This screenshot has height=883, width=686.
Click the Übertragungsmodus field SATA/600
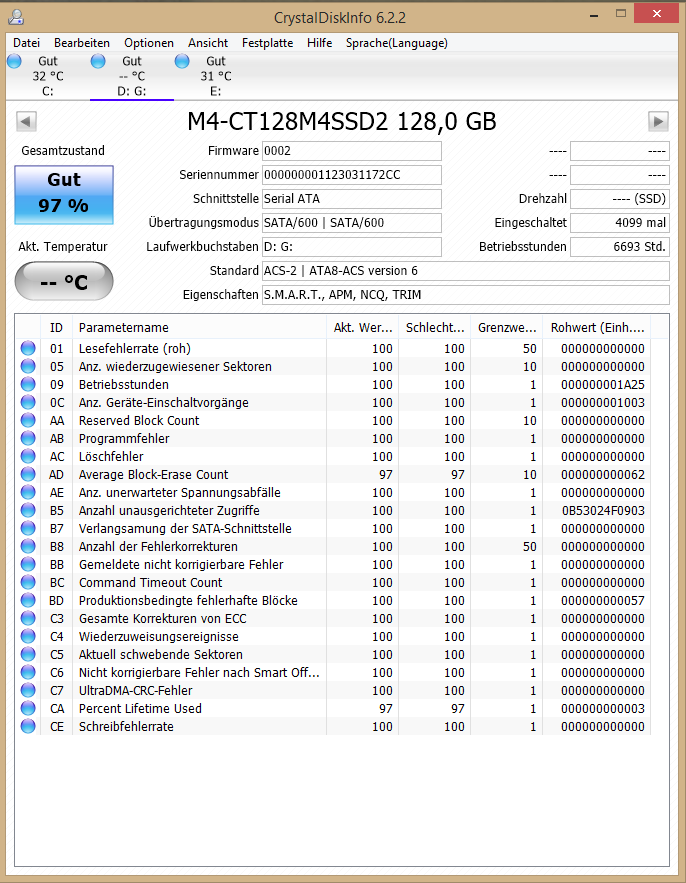[x=351, y=223]
